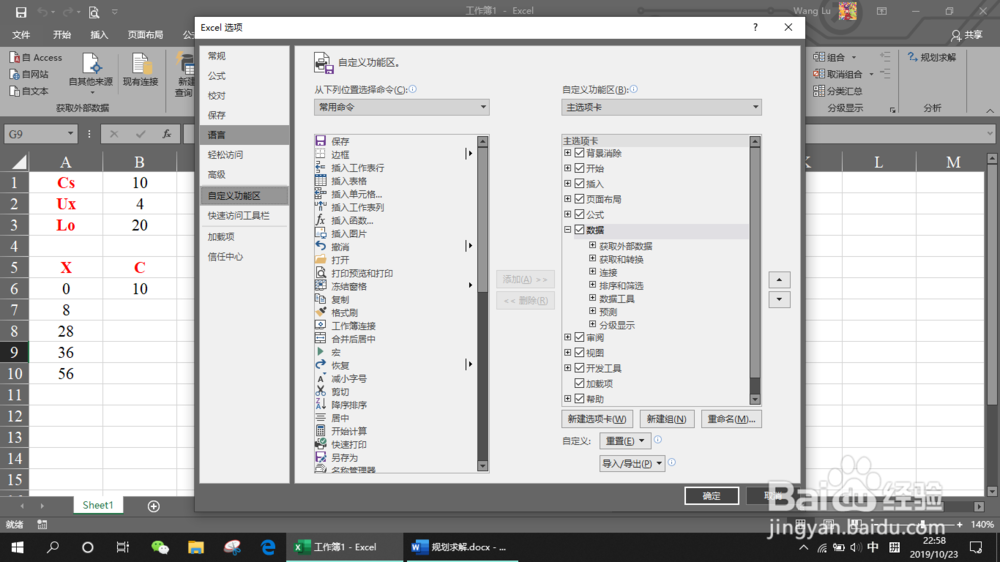The width and height of the screenshot is (1000, 562).
Task: Toggle the 审阅 tab checkbox
Action: coord(579,337)
